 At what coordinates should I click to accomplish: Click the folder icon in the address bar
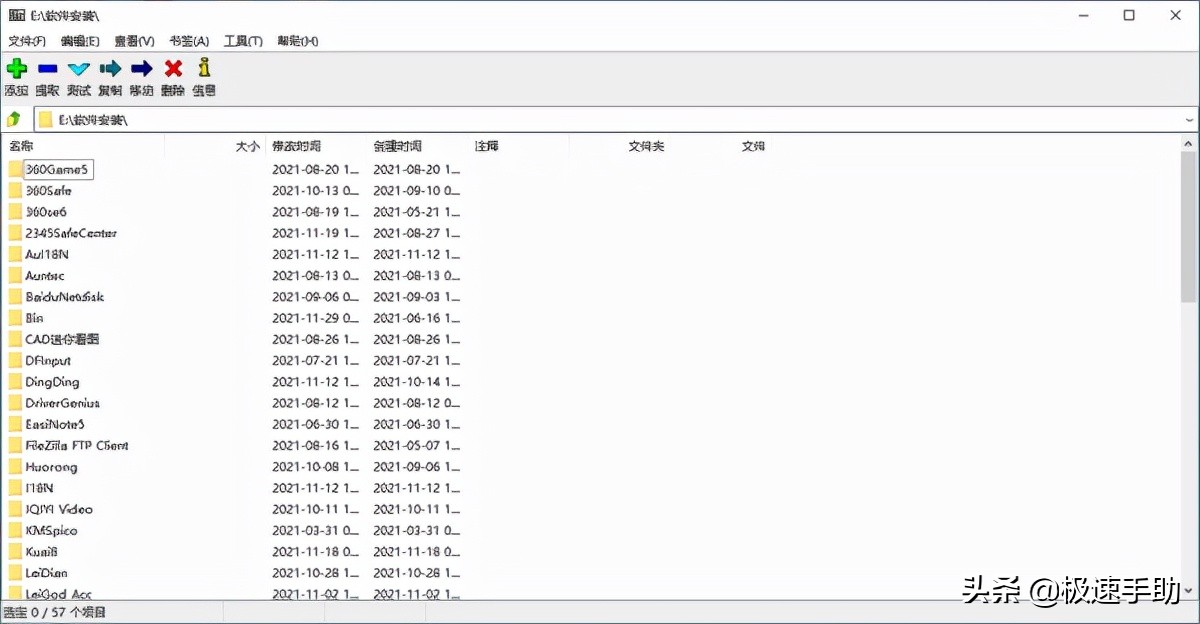coord(45,118)
